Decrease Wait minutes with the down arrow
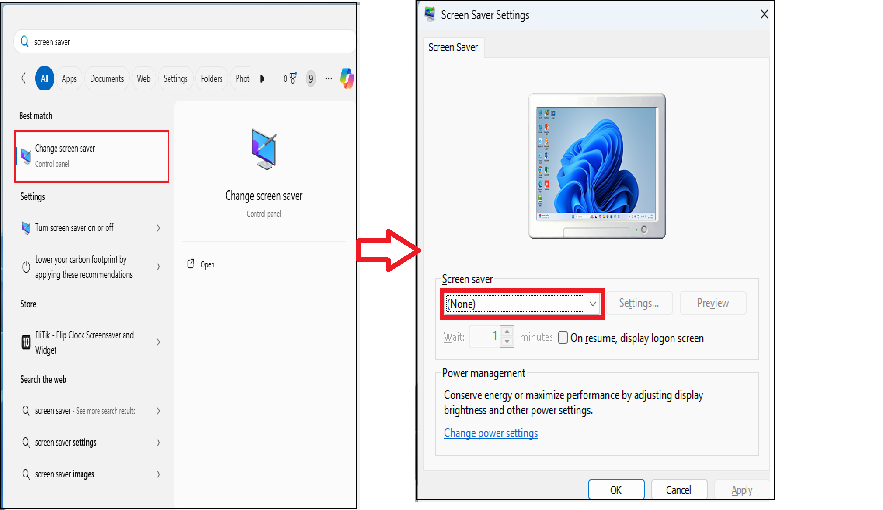883x510 pixels. [x=507, y=342]
